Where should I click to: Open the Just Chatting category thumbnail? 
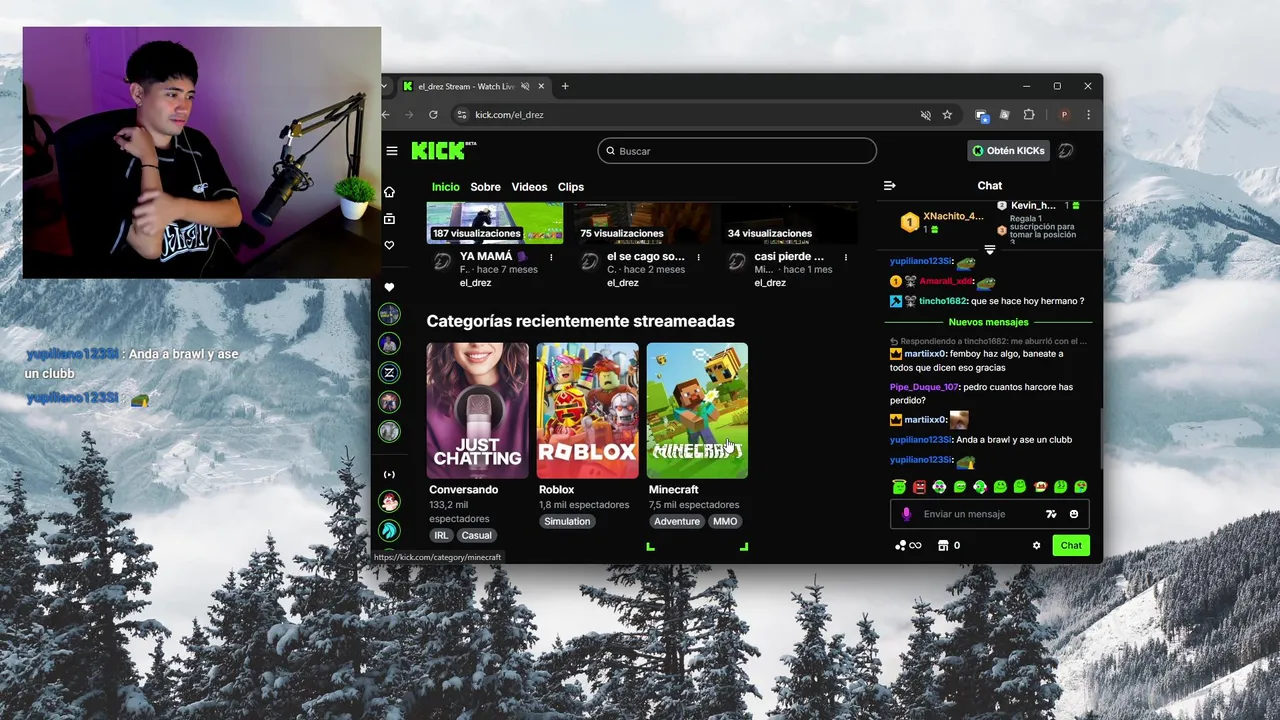click(x=478, y=411)
